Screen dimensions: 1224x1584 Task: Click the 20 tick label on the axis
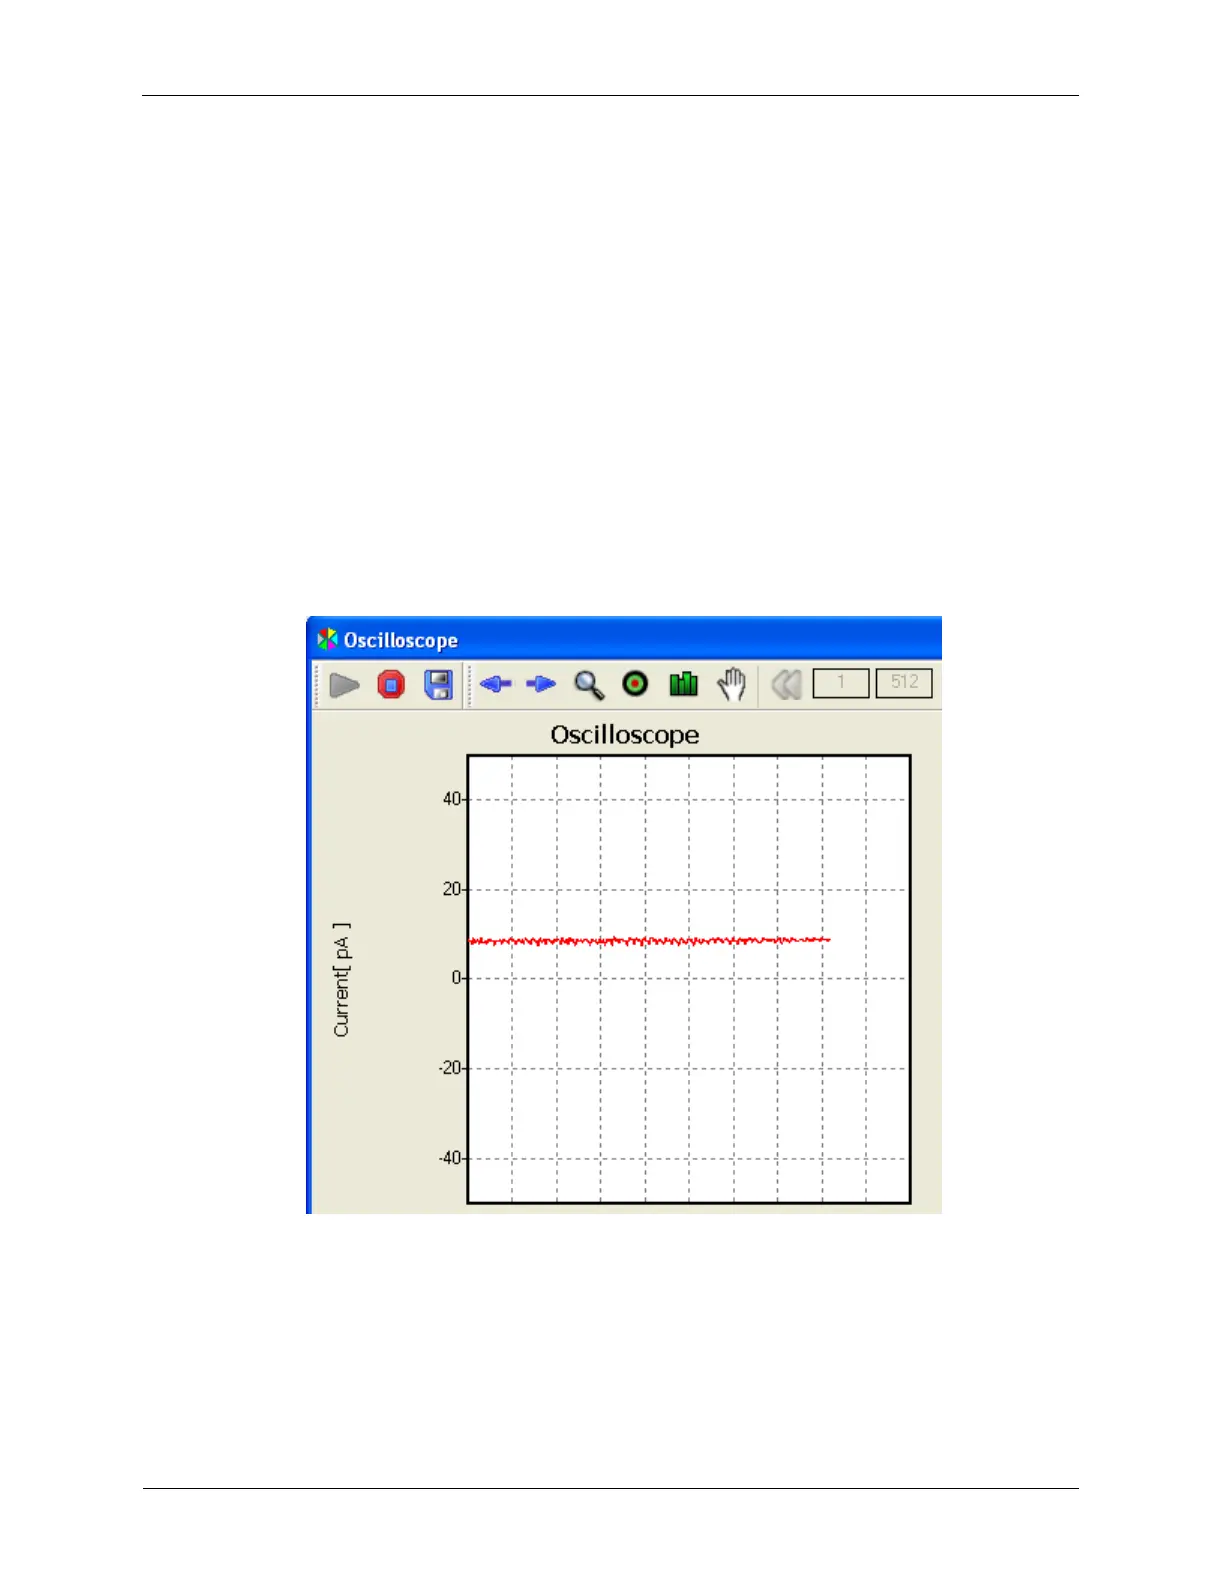452,889
